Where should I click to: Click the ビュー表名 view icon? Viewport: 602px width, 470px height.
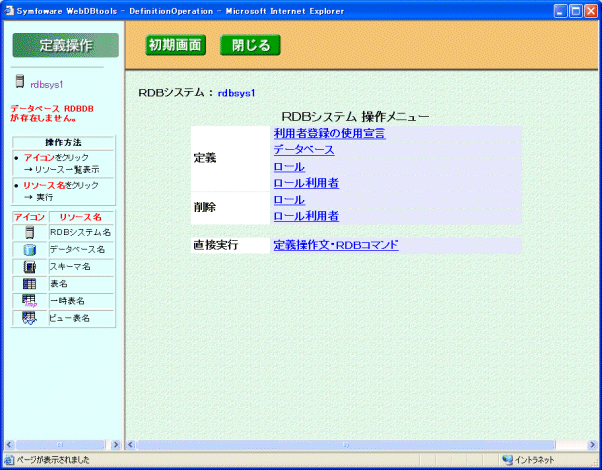(x=29, y=318)
